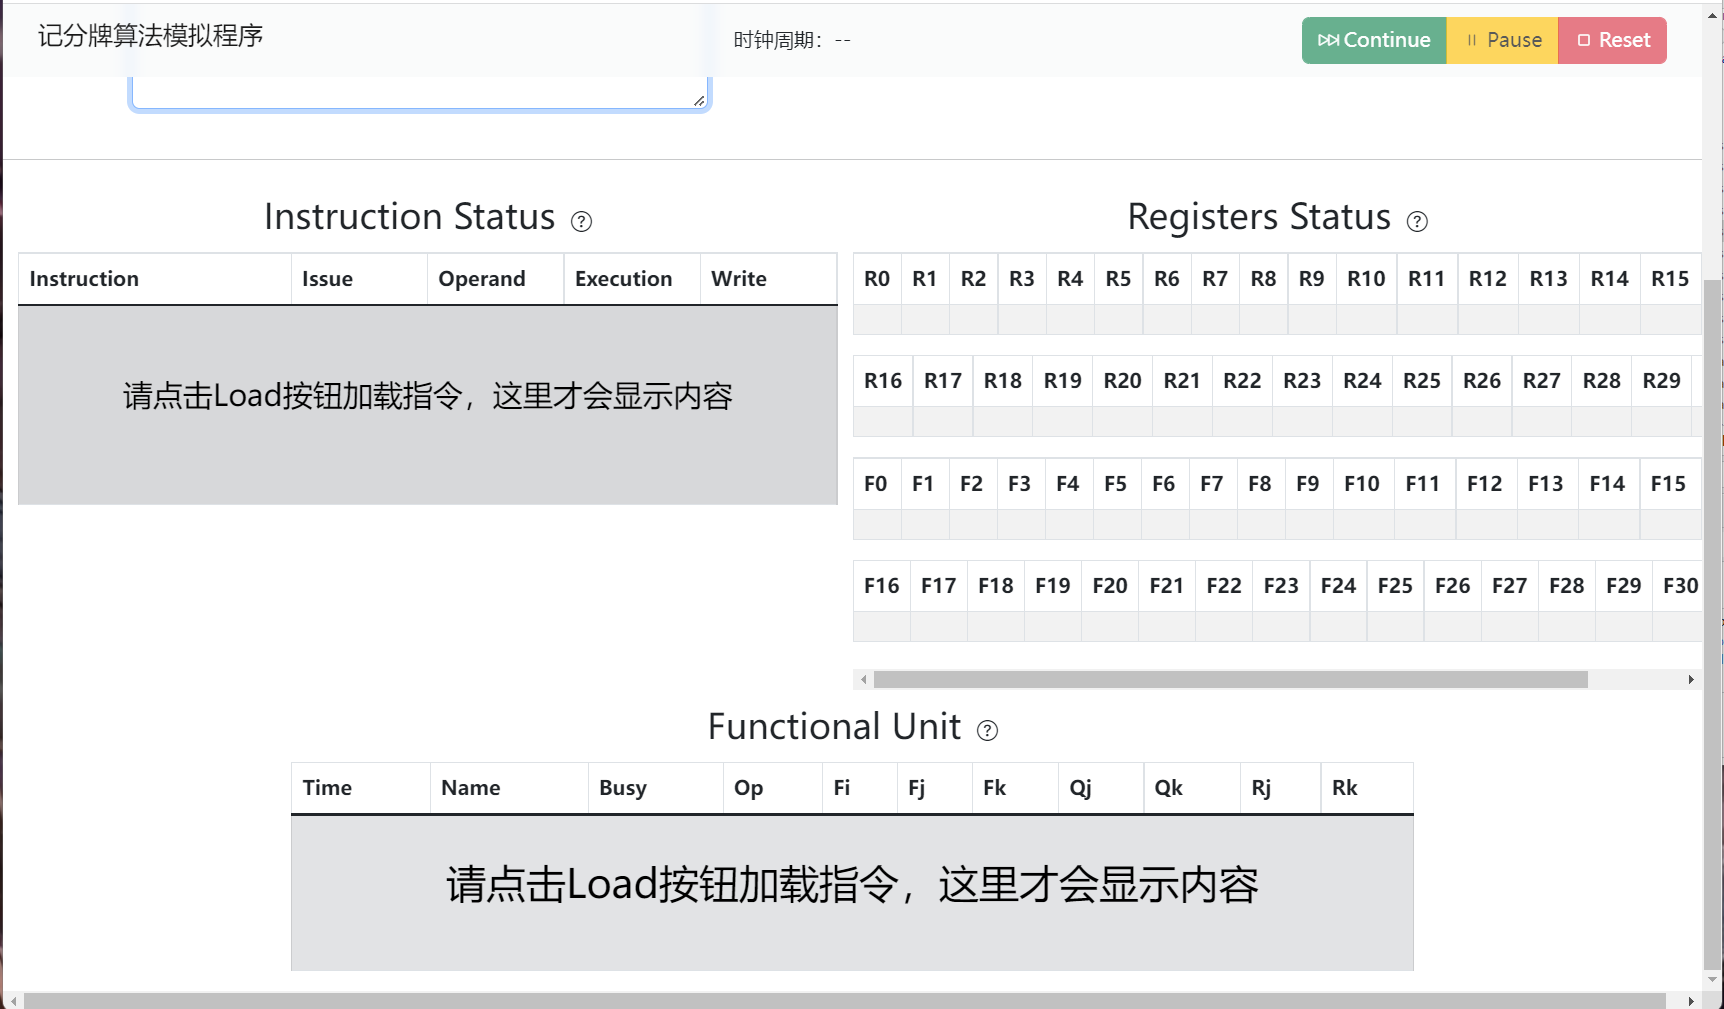Click the Time column in Functional Unit
The image size is (1724, 1009).
[360, 788]
